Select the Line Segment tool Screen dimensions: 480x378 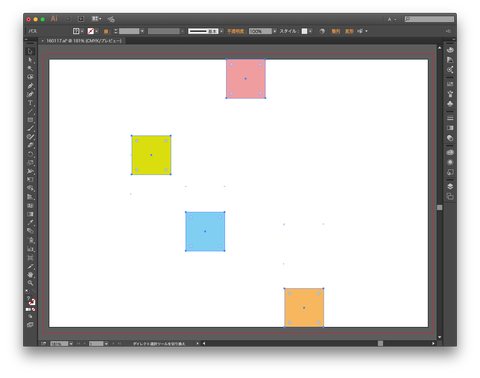point(30,111)
